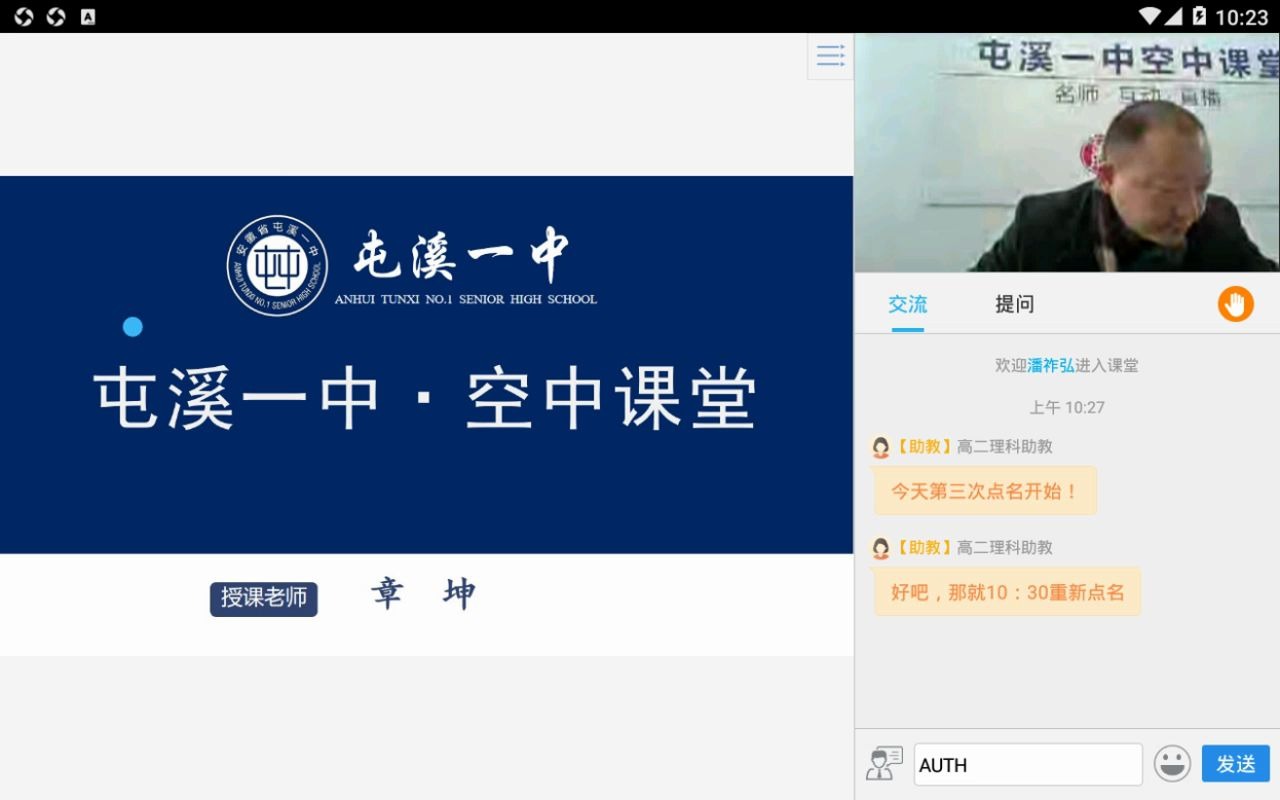Open the emoji smiley picker
The height and width of the screenshot is (800, 1280).
(1172, 764)
